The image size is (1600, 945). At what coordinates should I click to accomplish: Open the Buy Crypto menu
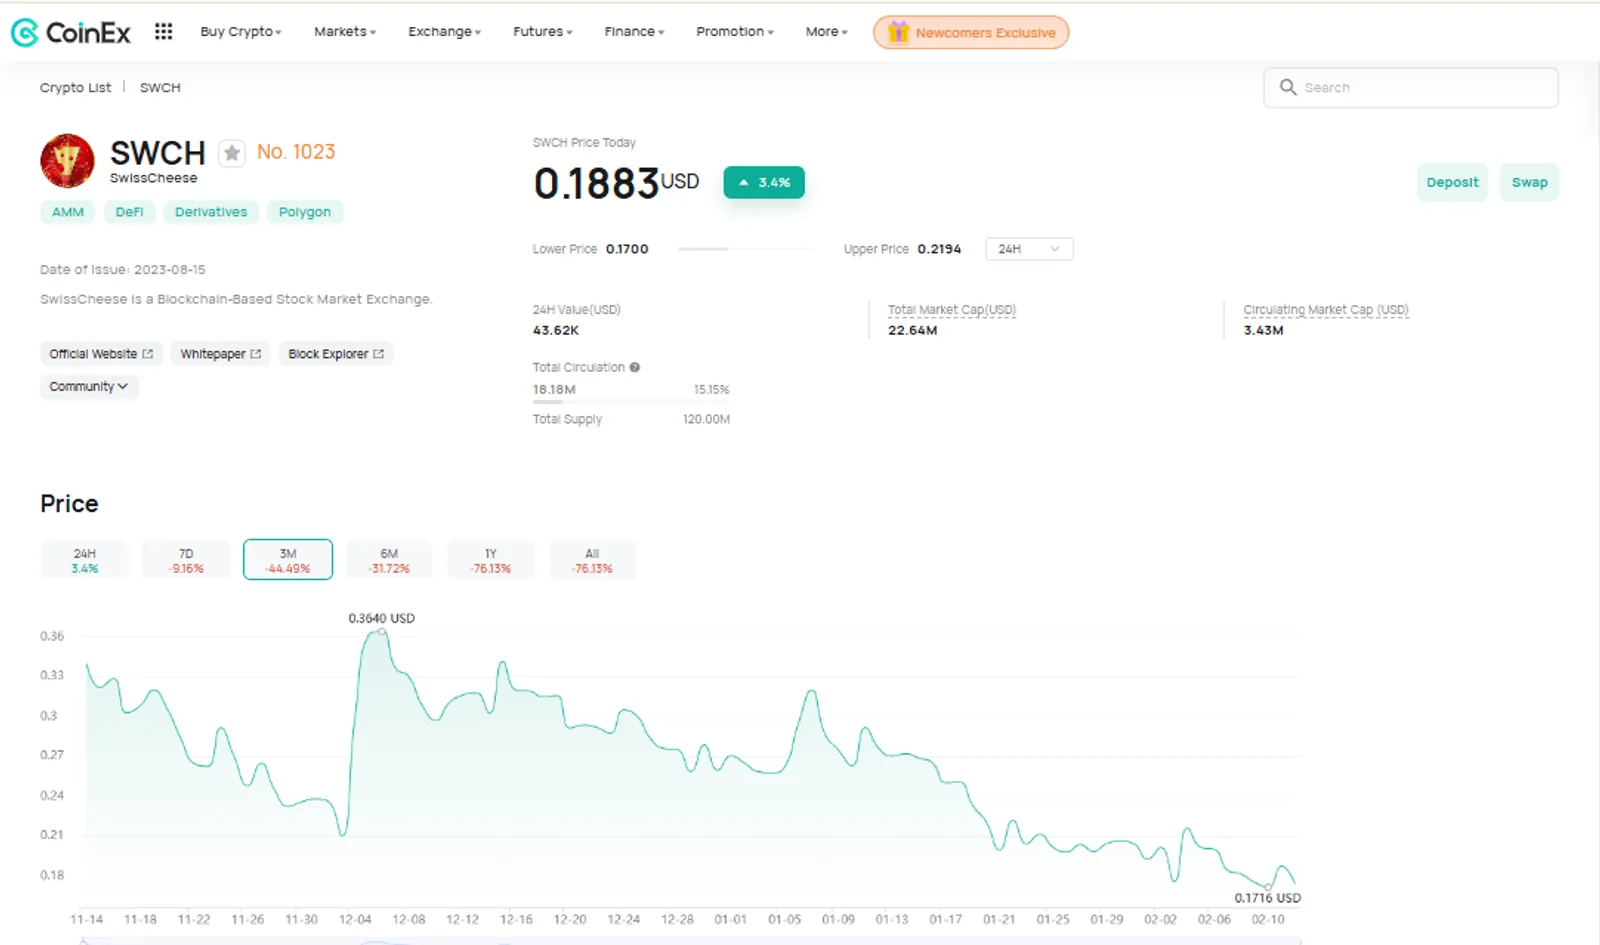tap(241, 32)
